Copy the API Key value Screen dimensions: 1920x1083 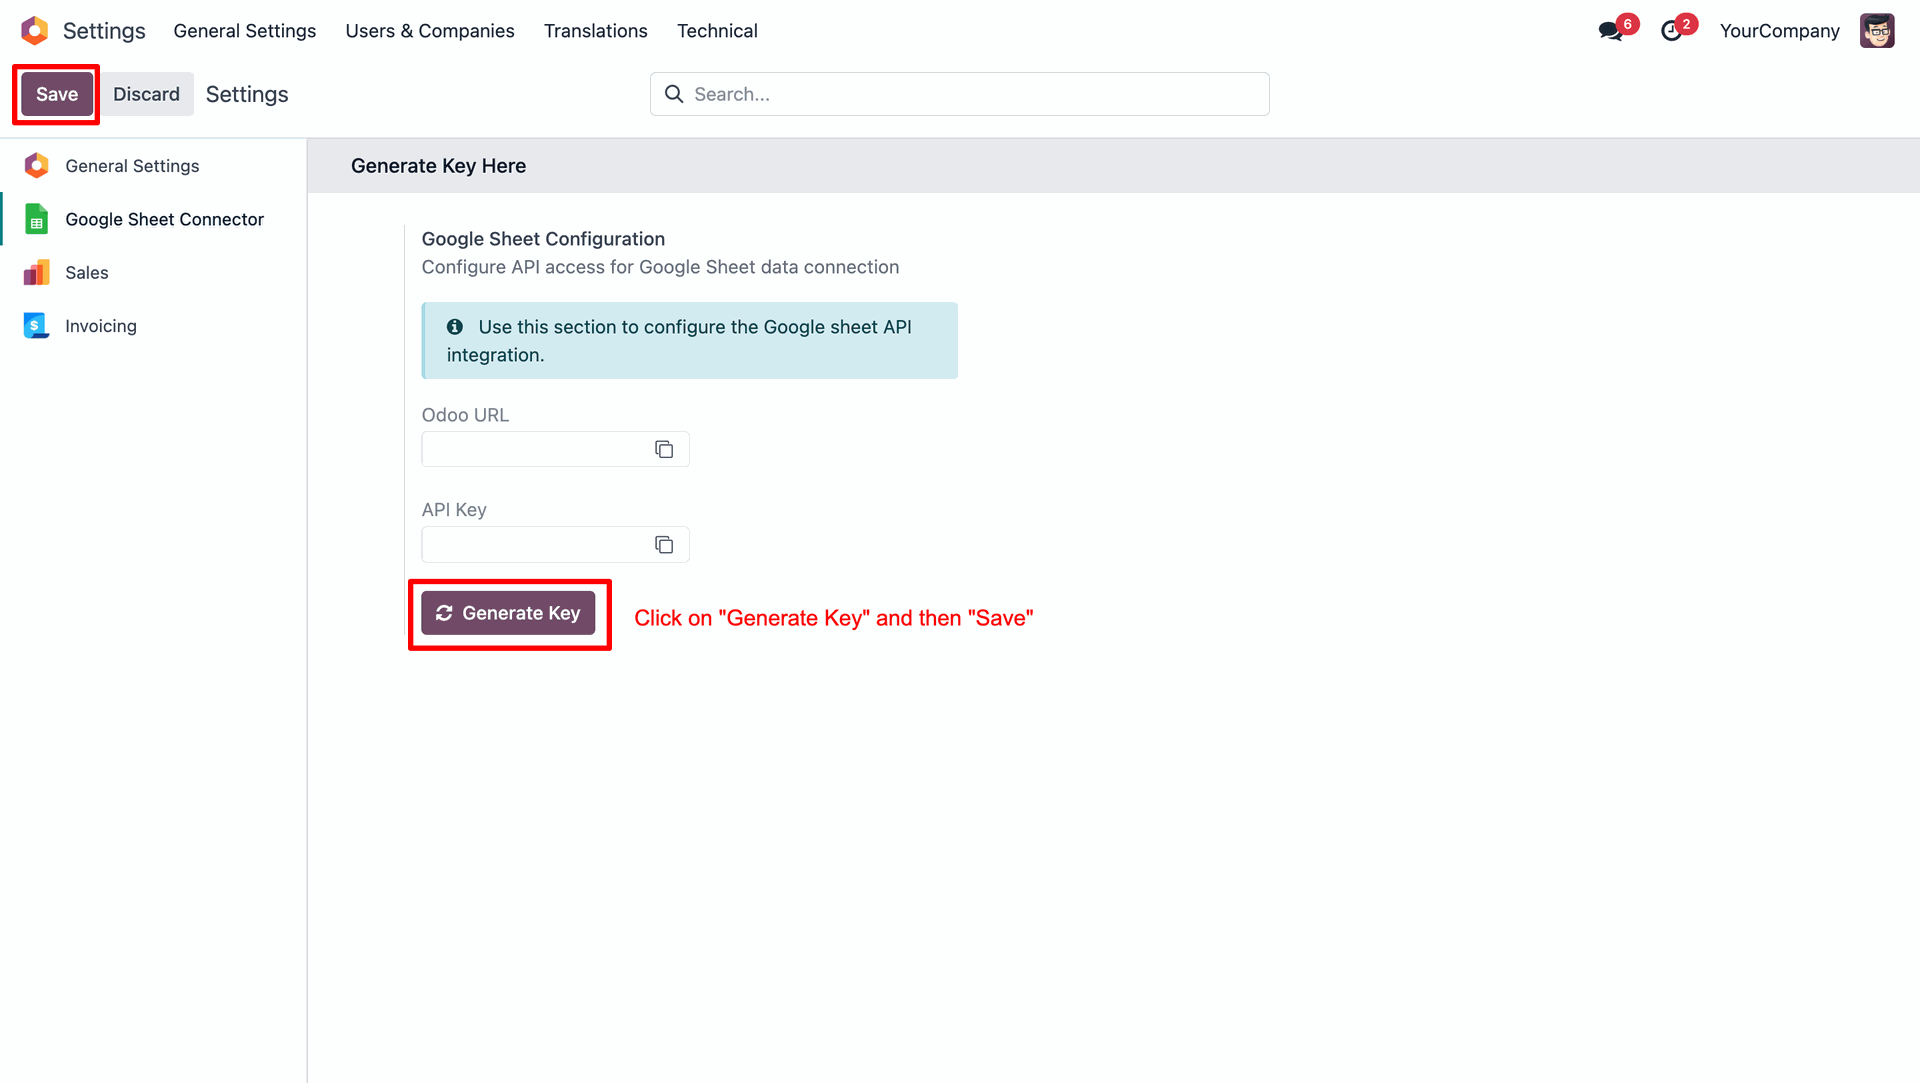tap(664, 545)
